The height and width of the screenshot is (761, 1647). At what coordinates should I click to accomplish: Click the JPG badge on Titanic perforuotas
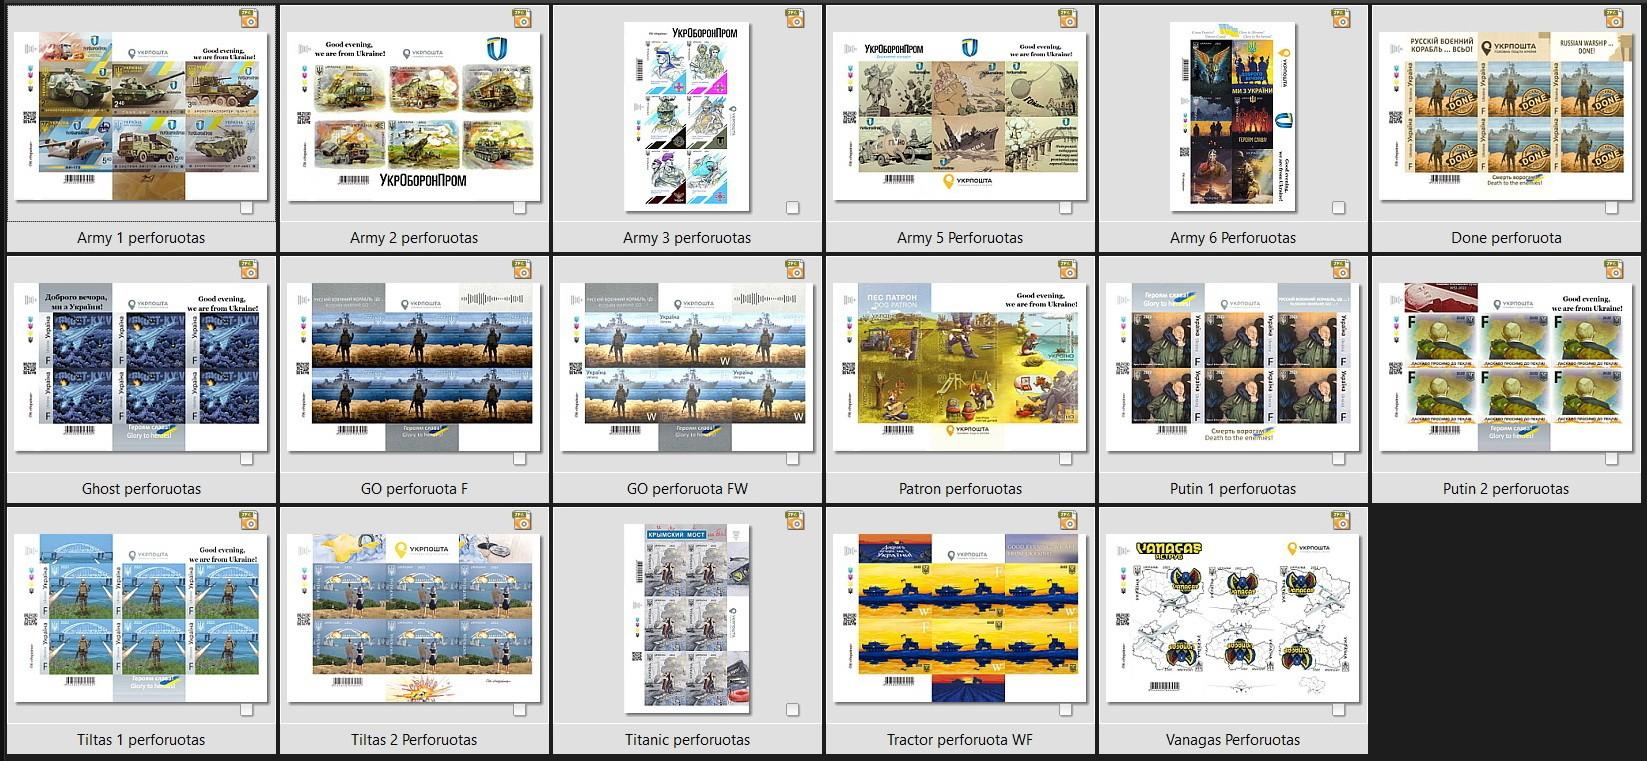click(795, 520)
